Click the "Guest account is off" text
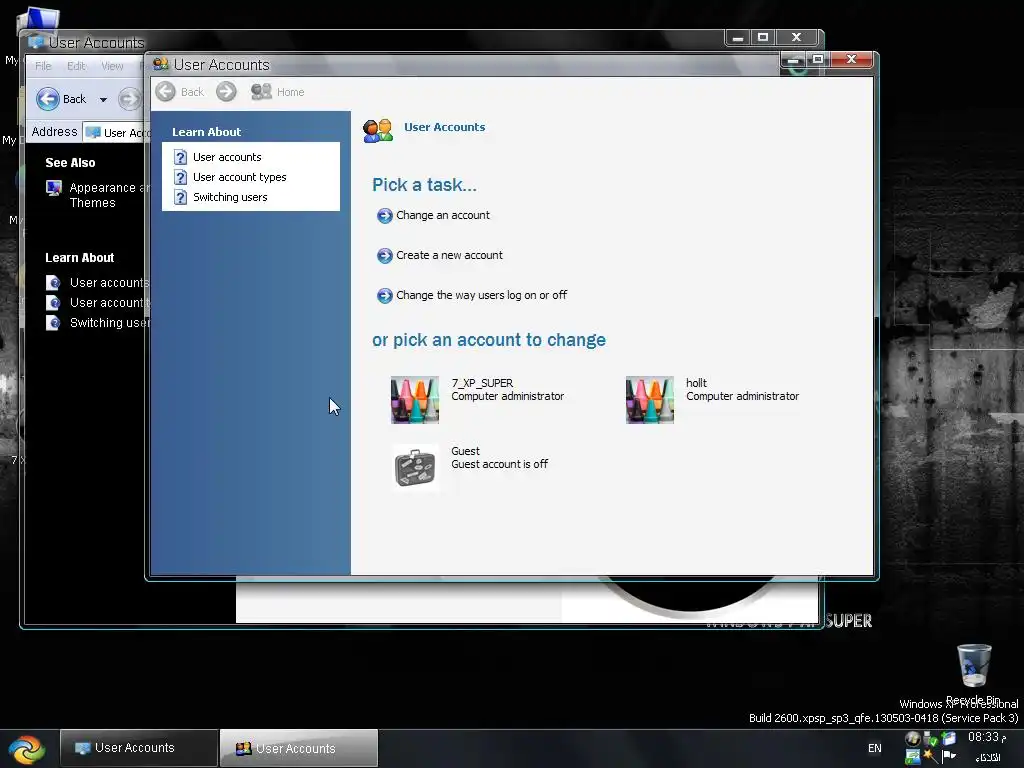 click(x=500, y=464)
